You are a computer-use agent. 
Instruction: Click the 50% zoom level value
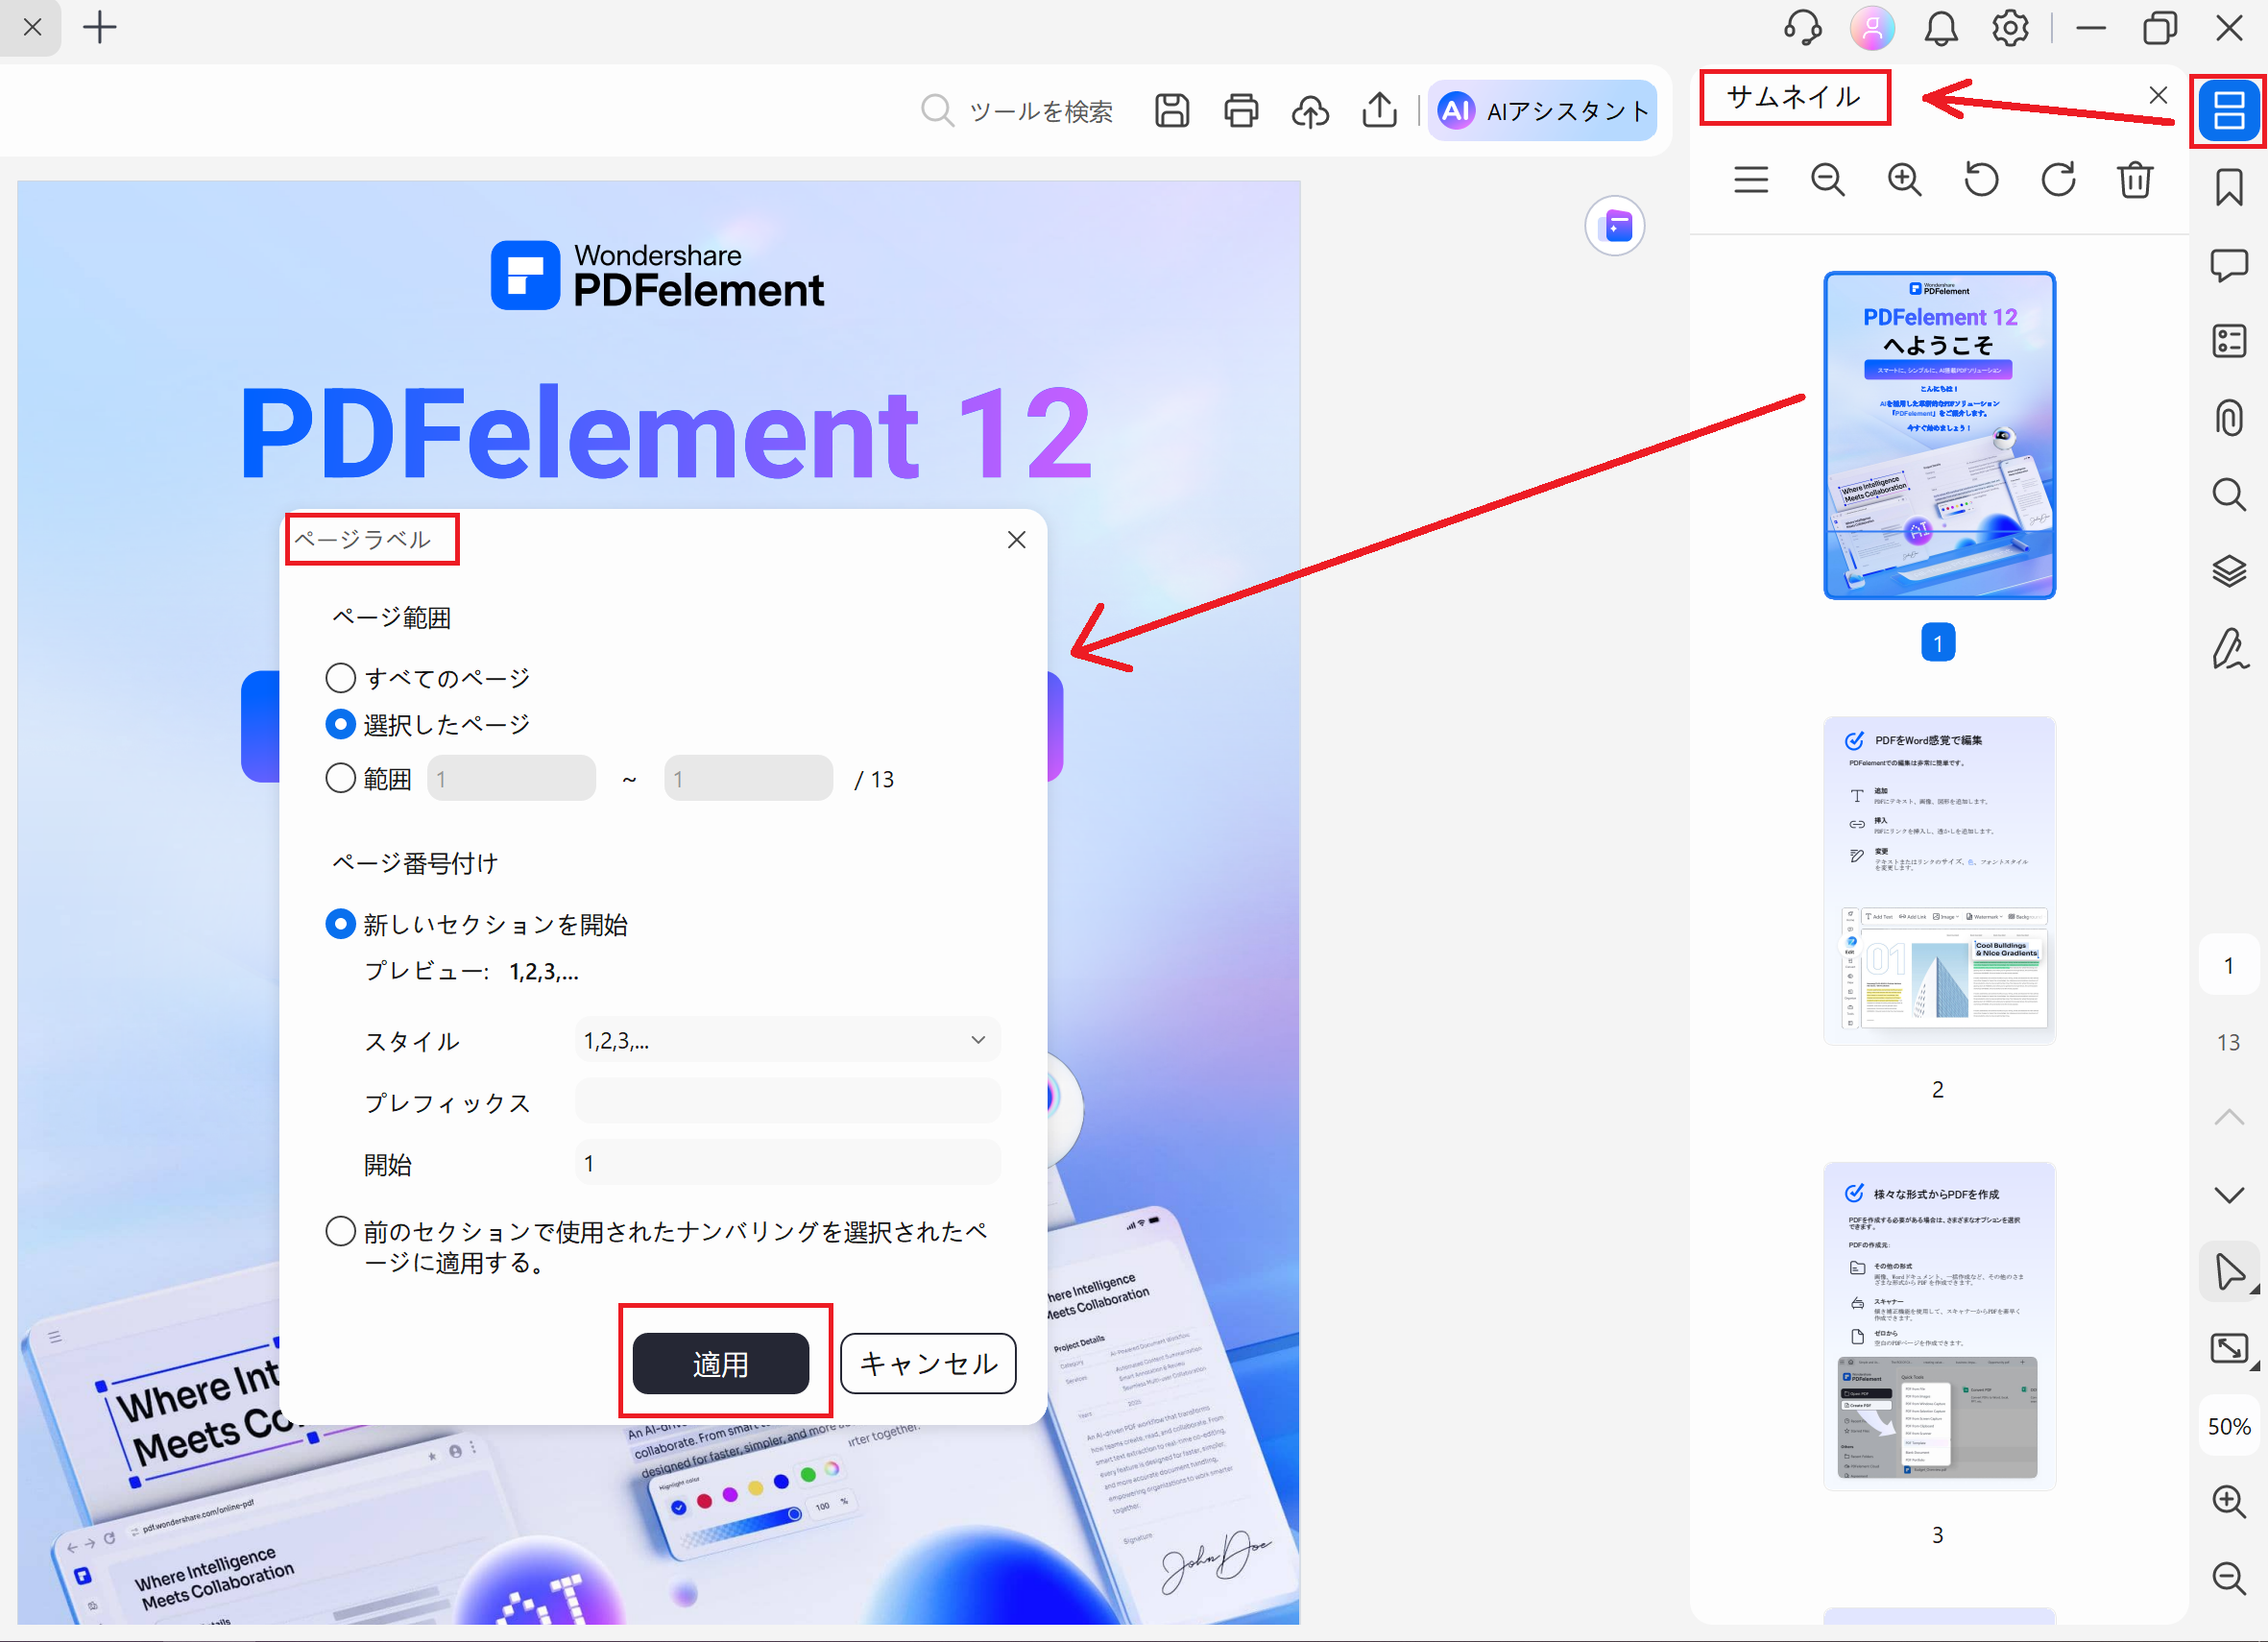click(x=2229, y=1426)
